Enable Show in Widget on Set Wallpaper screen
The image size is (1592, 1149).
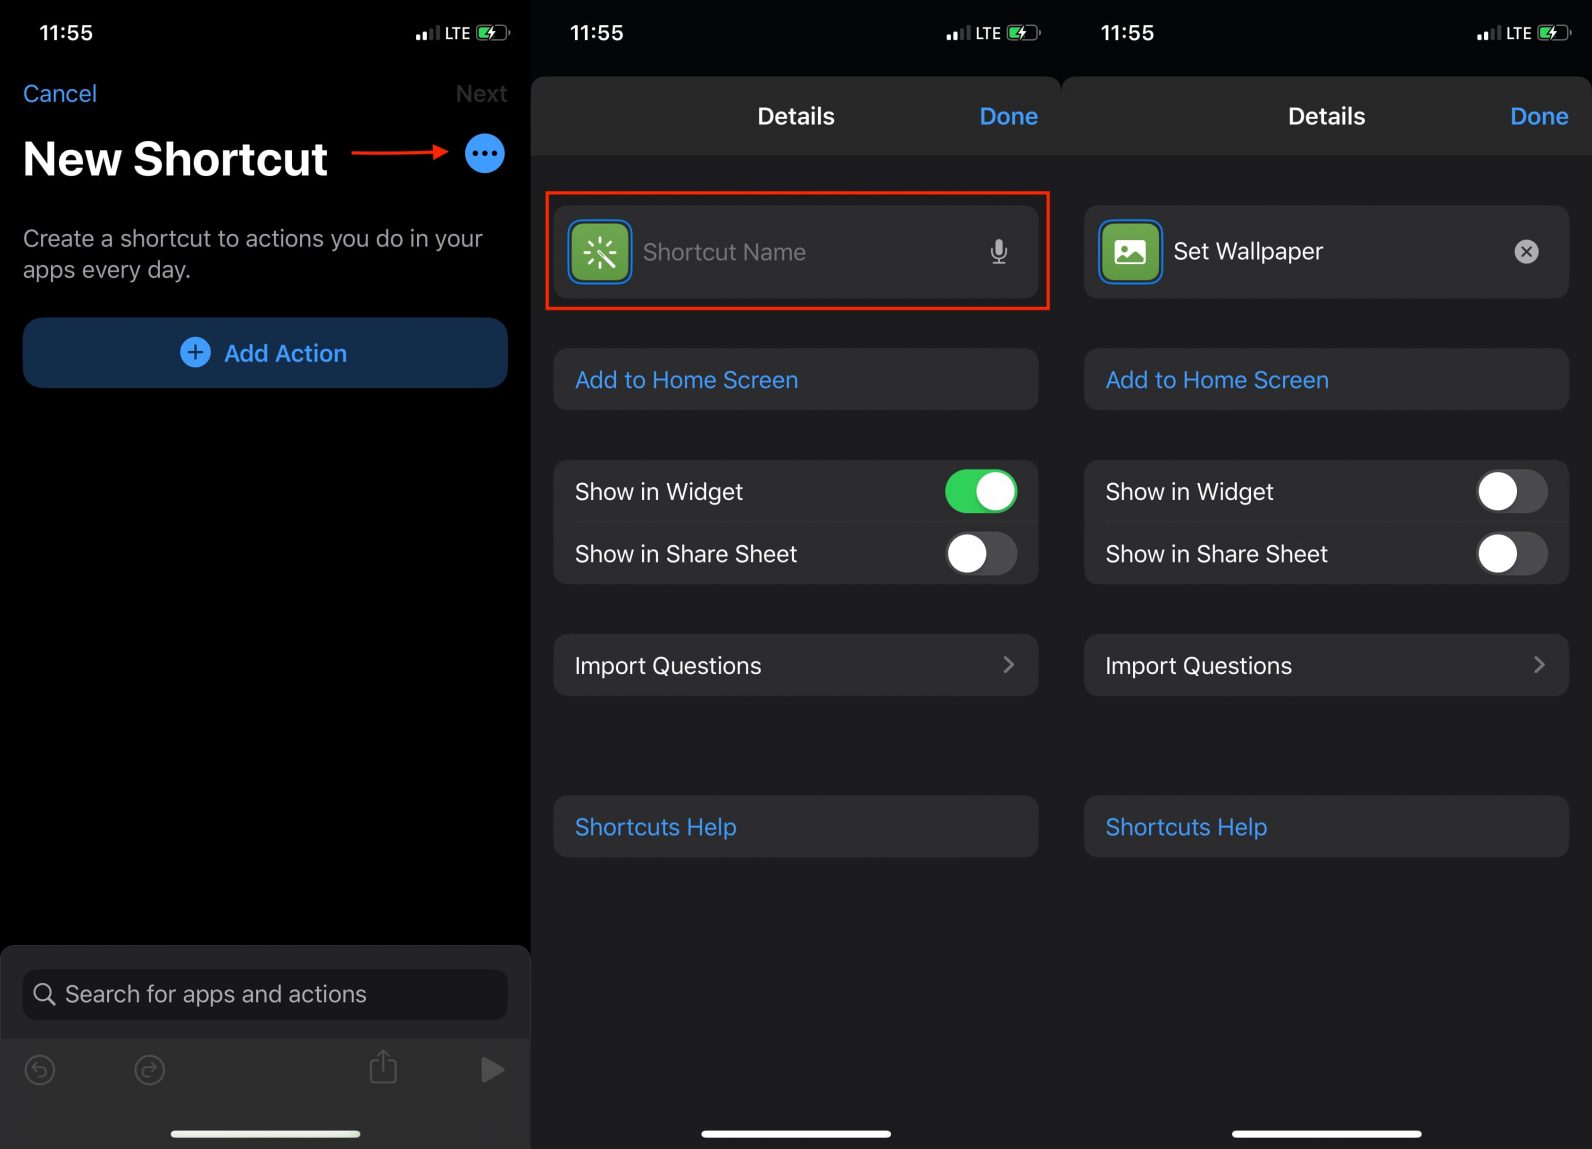(x=1511, y=492)
